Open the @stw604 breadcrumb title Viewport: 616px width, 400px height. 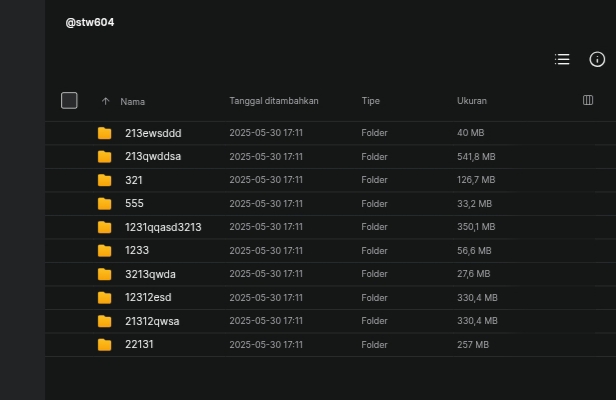[90, 22]
